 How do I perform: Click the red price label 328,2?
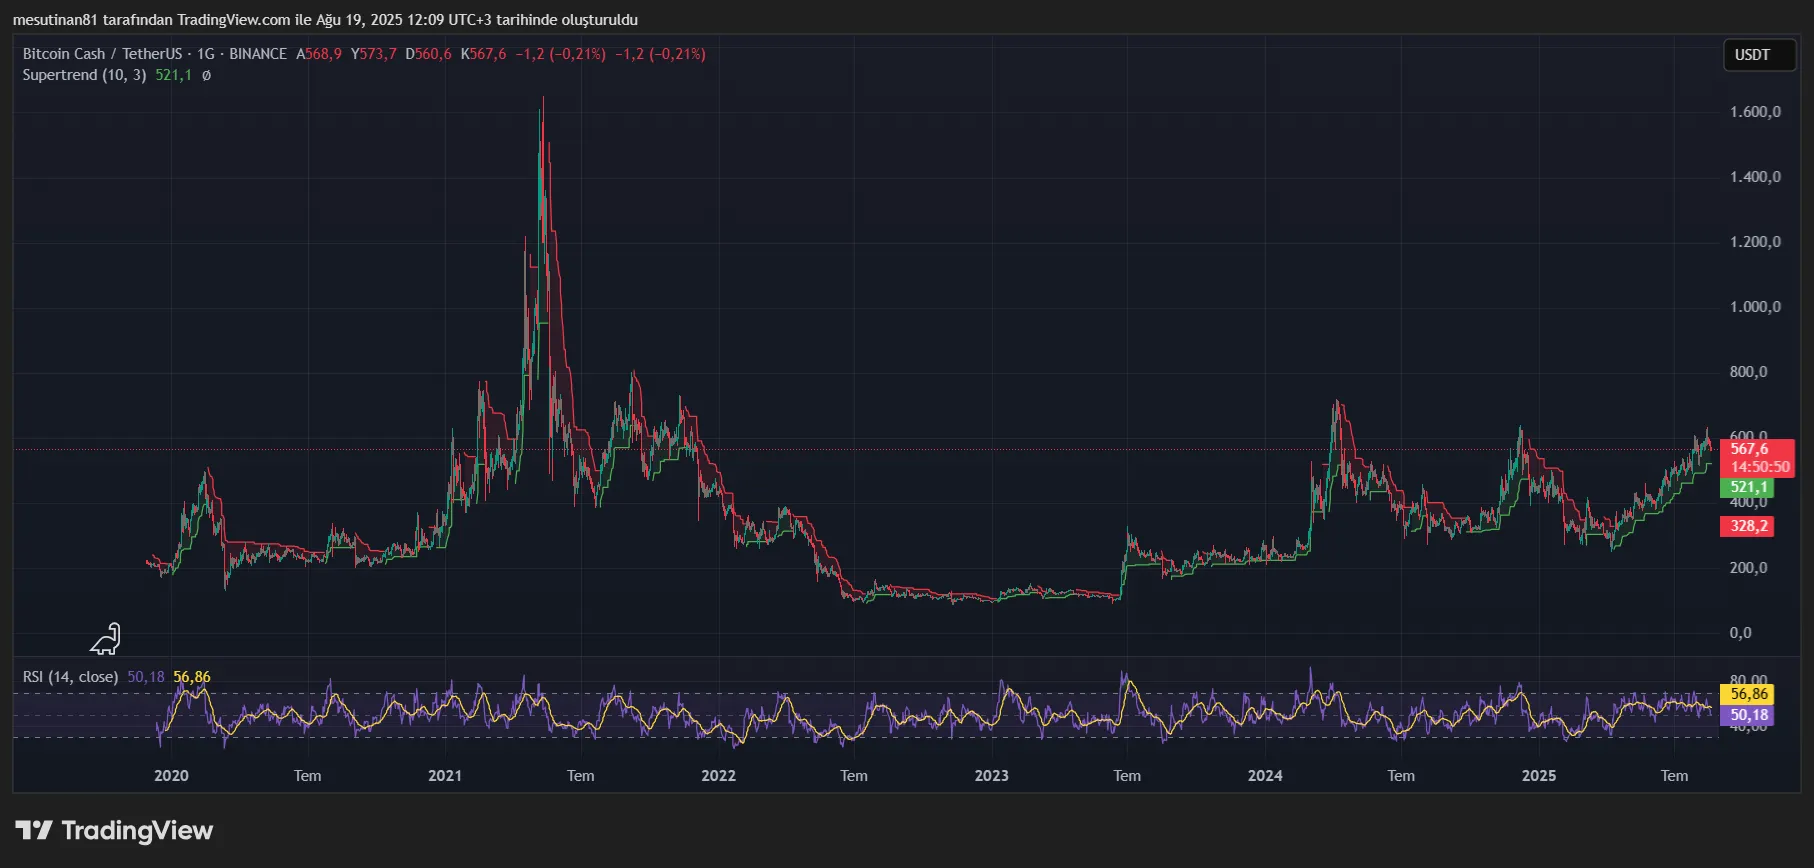coord(1747,526)
